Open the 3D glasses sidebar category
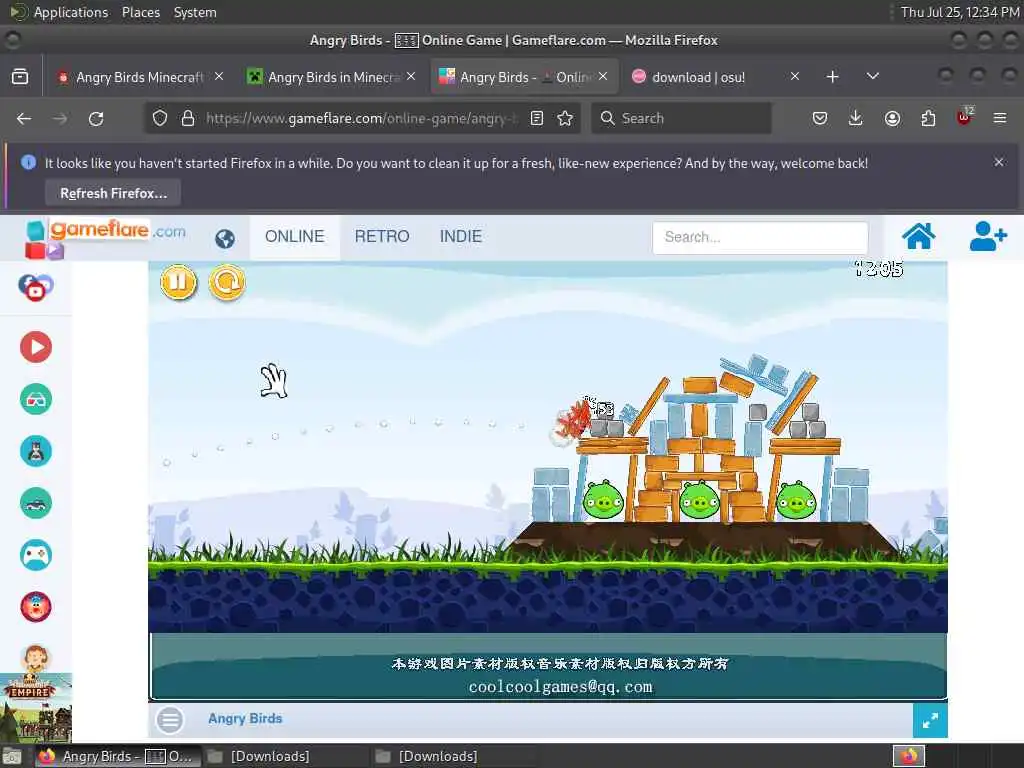The image size is (1024, 768). [36, 399]
